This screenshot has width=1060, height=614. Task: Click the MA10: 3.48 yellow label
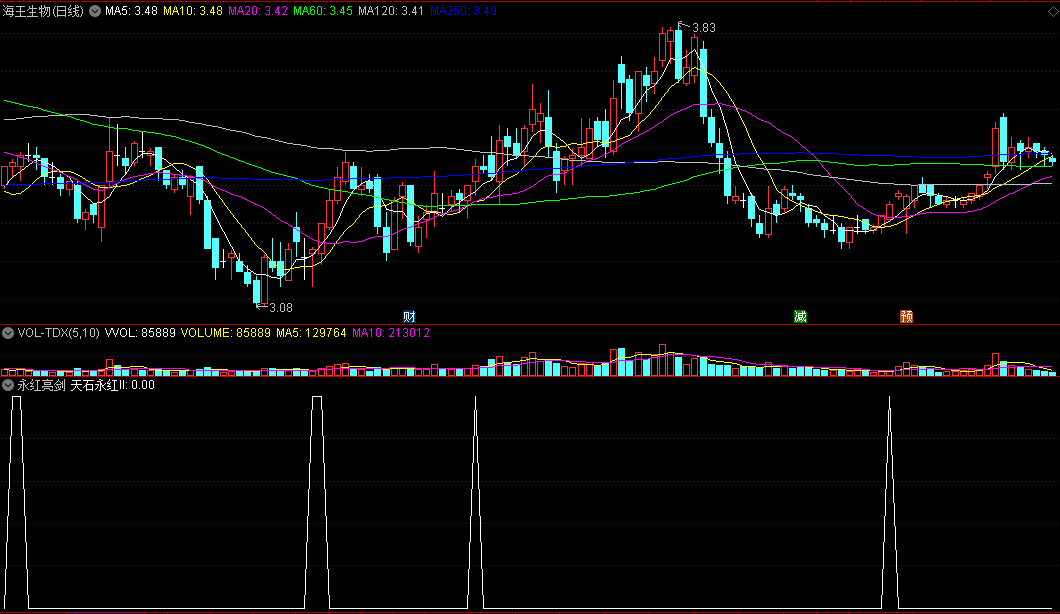(193, 11)
